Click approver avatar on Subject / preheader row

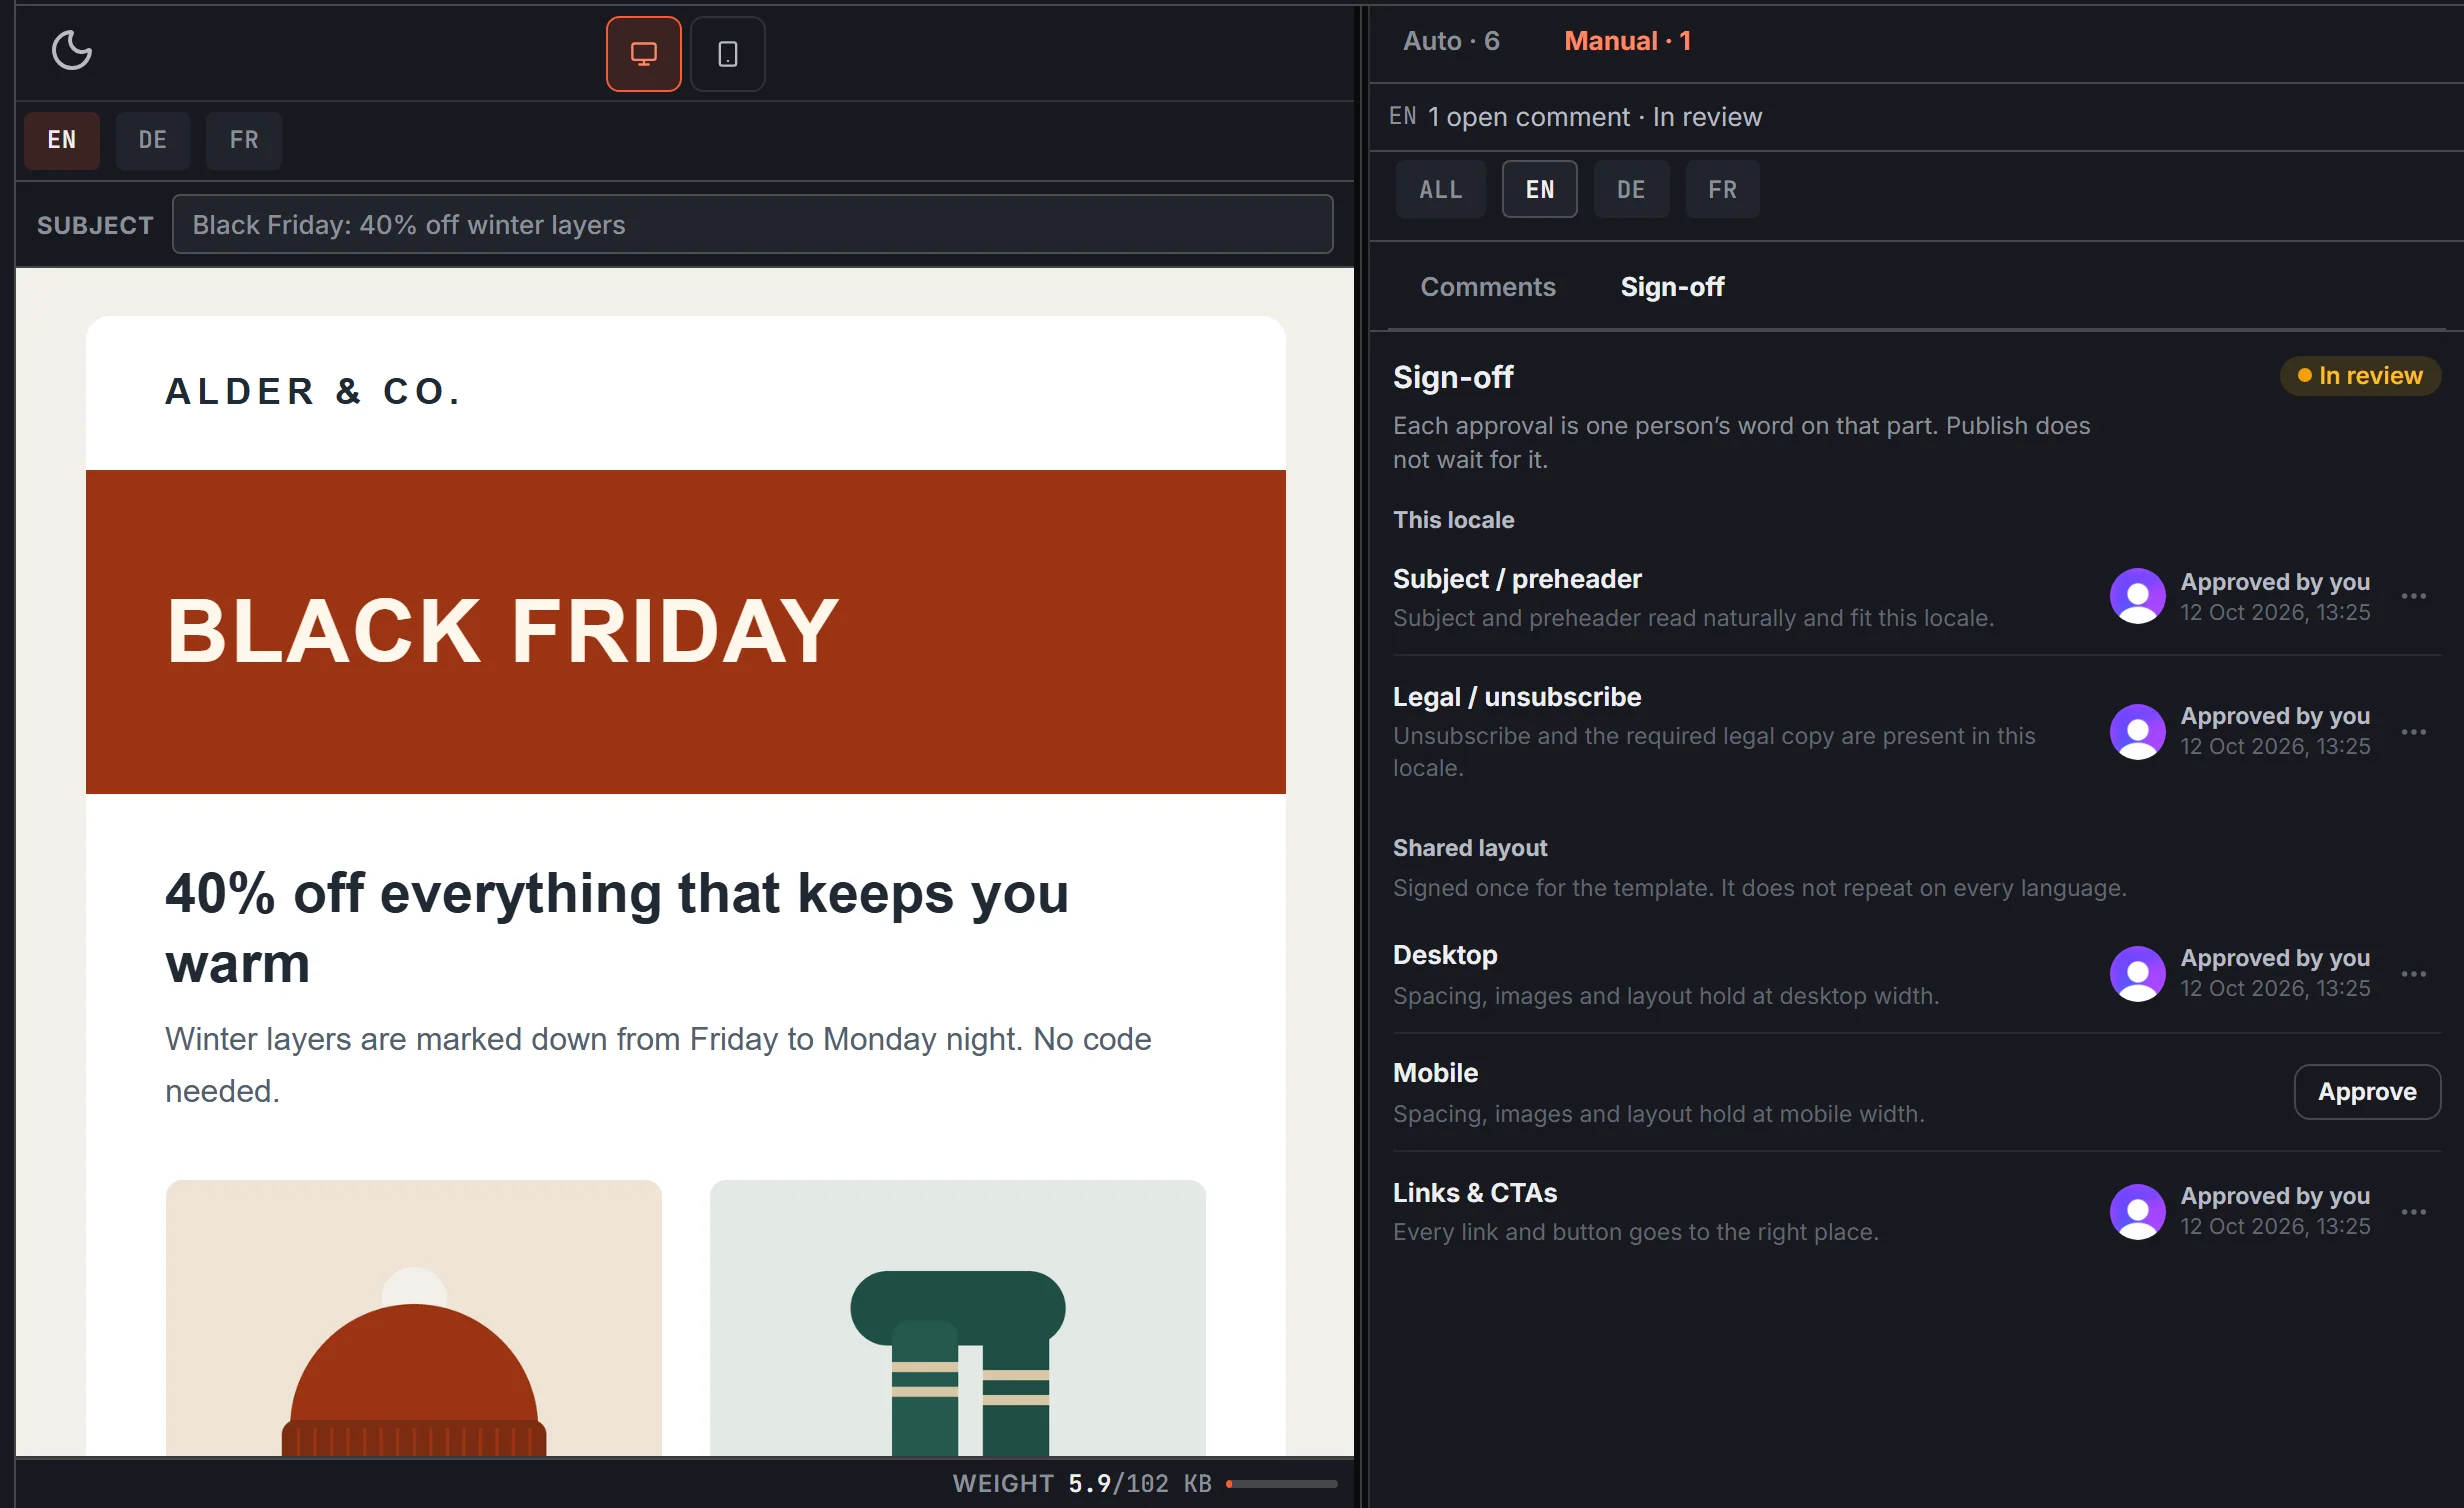pos(2137,597)
